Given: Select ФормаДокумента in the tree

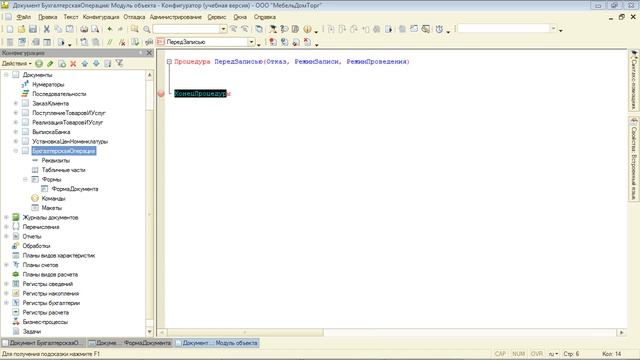Looking at the screenshot, I should (75, 189).
